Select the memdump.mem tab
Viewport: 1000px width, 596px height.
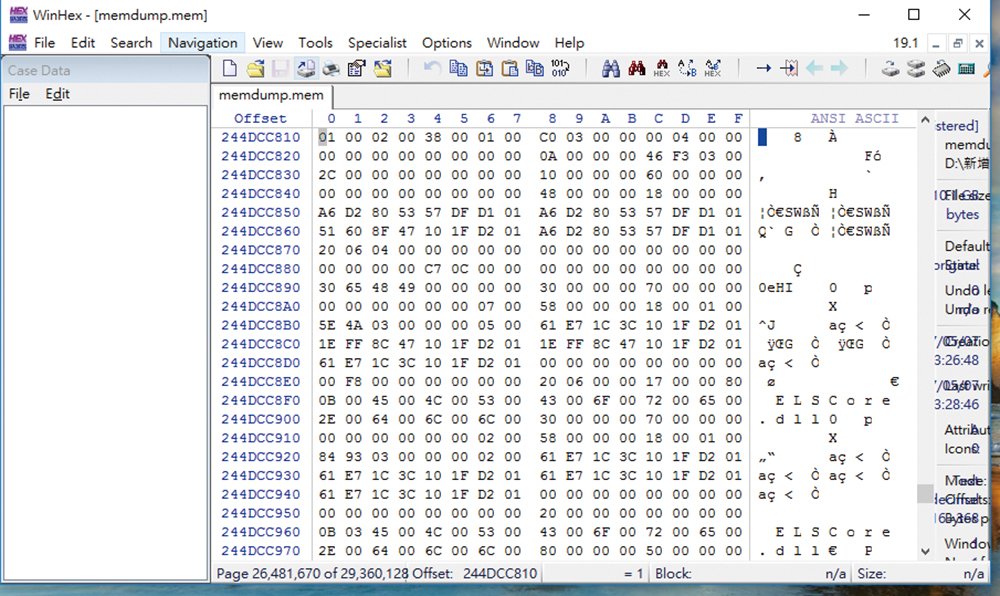point(272,96)
